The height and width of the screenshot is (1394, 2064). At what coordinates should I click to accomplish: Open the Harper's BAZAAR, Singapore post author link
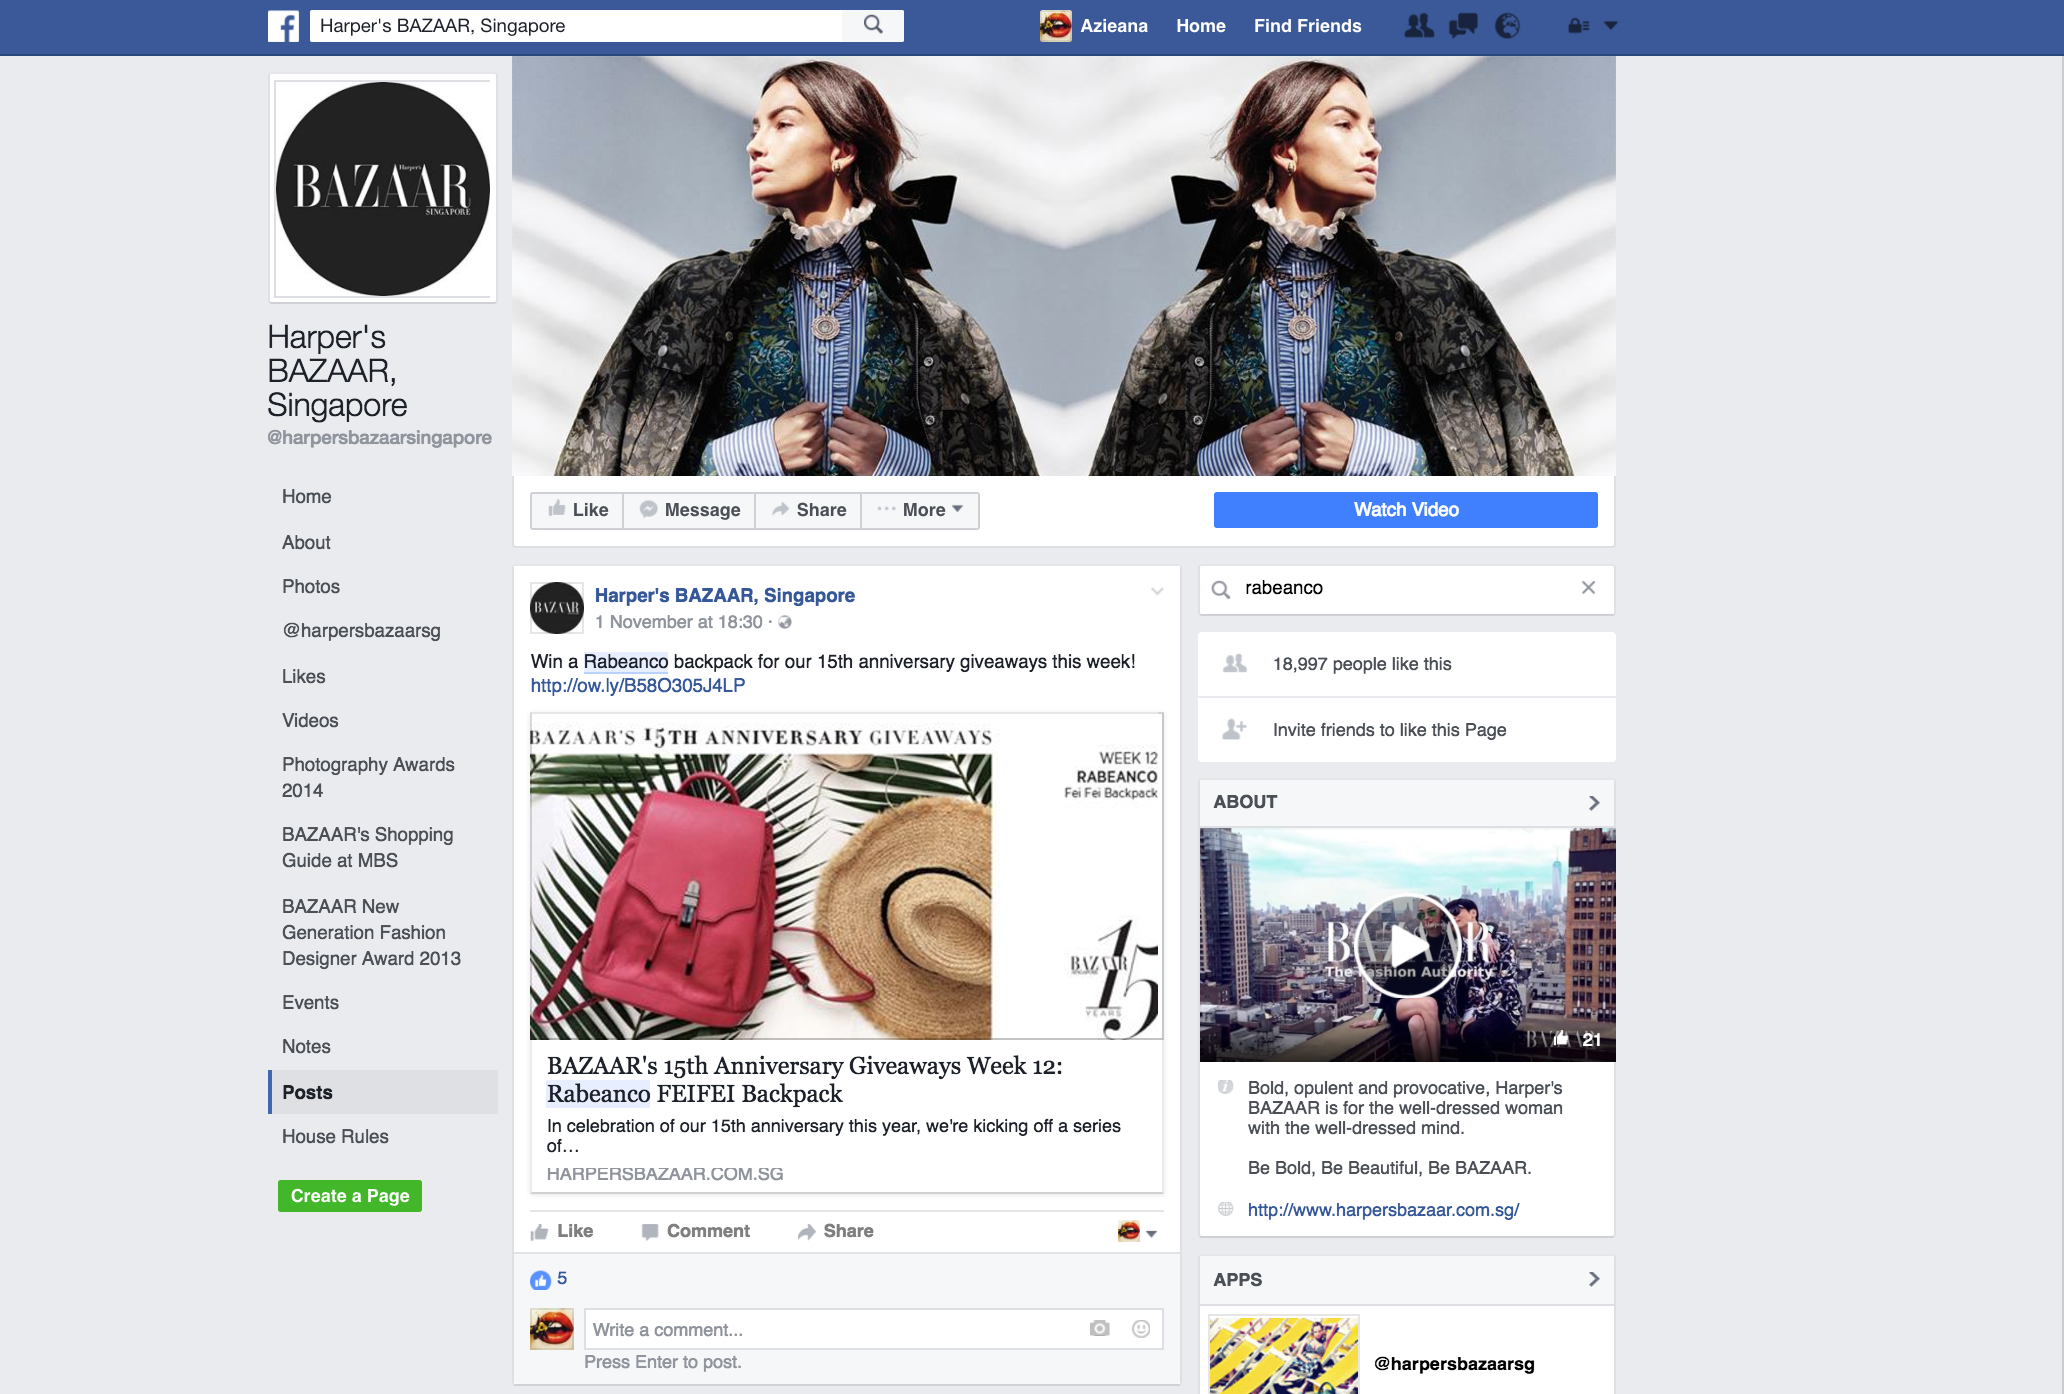(x=725, y=596)
